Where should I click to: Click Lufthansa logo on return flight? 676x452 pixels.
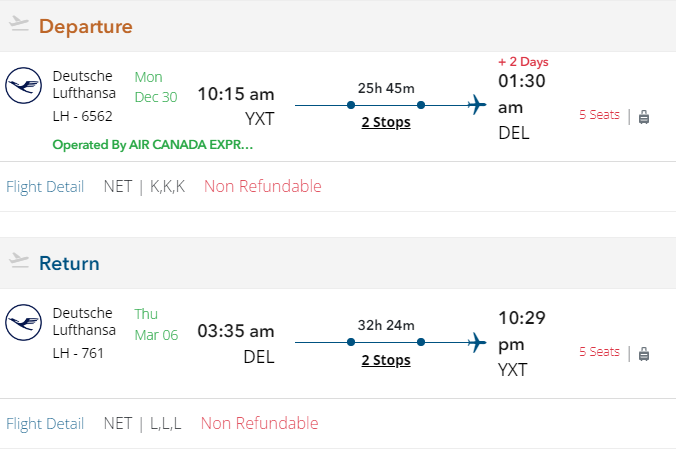coord(22,323)
